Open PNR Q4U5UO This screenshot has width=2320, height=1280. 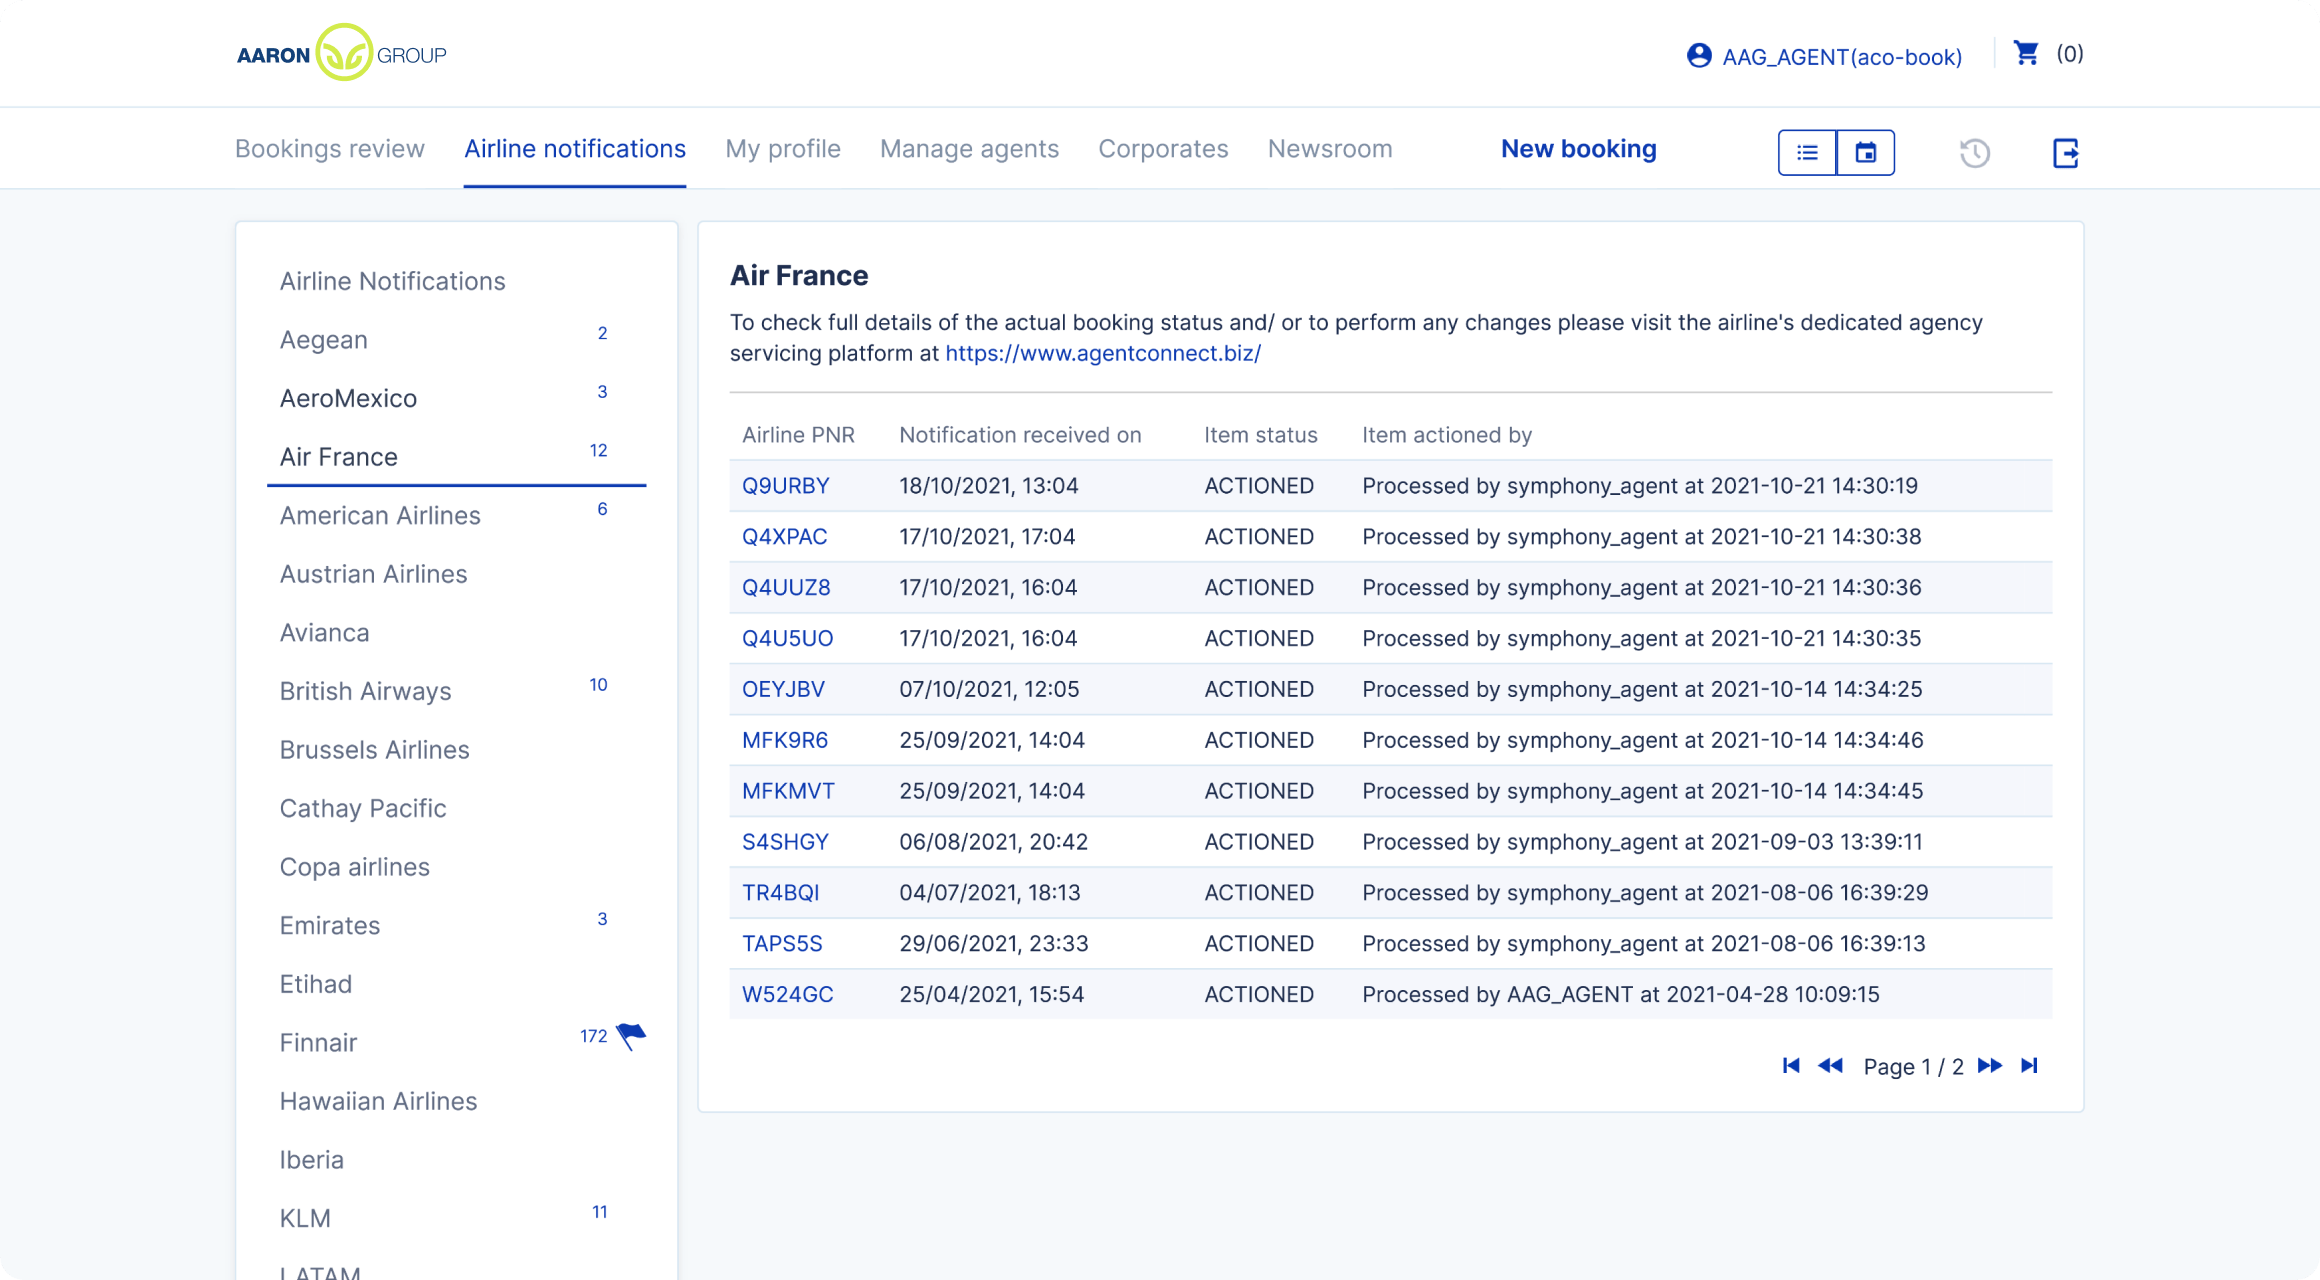tap(788, 639)
